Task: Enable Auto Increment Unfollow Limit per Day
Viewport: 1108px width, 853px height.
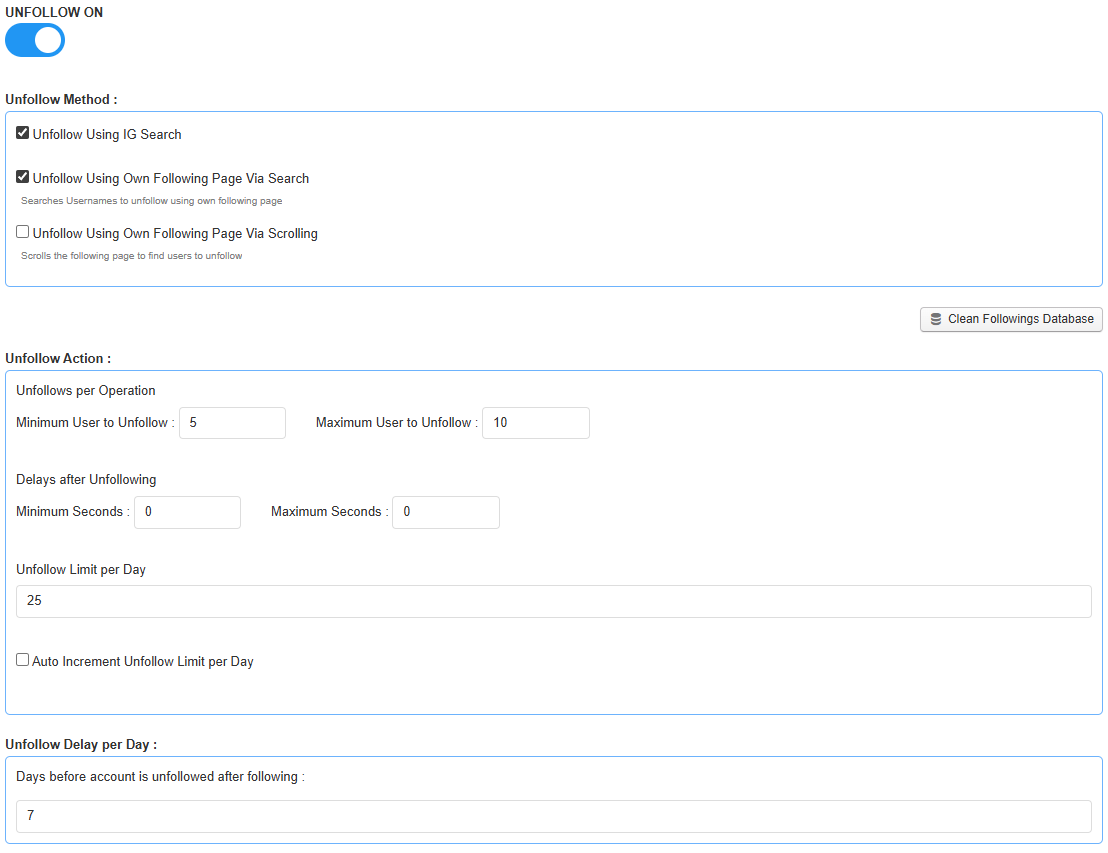Action: 23,660
